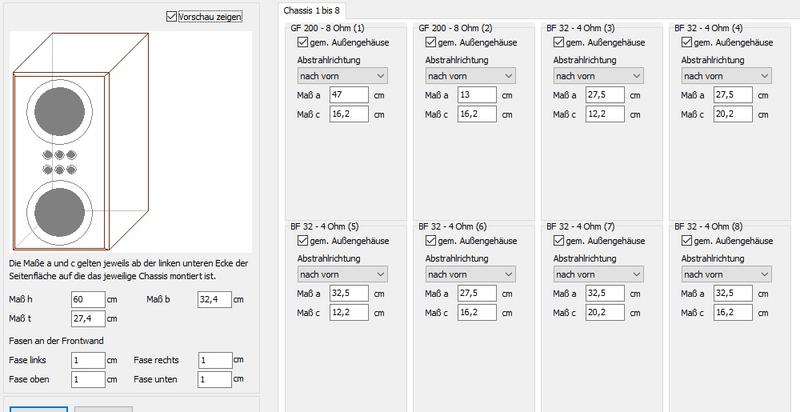Viewport: 800px width, 412px height.
Task: Uncheck gem. Außengehäuse for GF 200 chassis 1
Action: [x=304, y=43]
